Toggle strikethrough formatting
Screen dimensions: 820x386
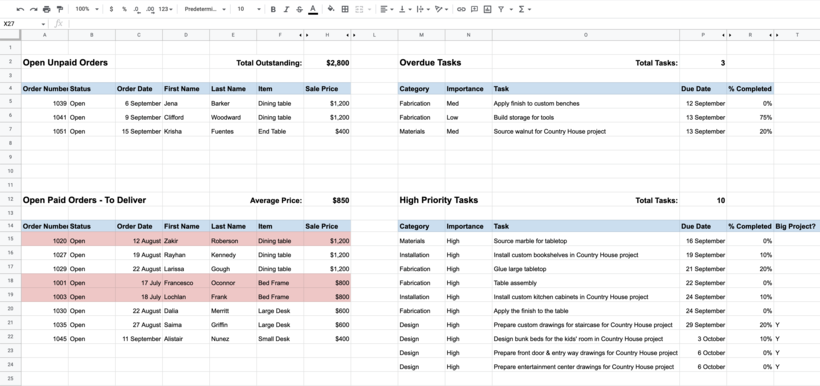299,9
